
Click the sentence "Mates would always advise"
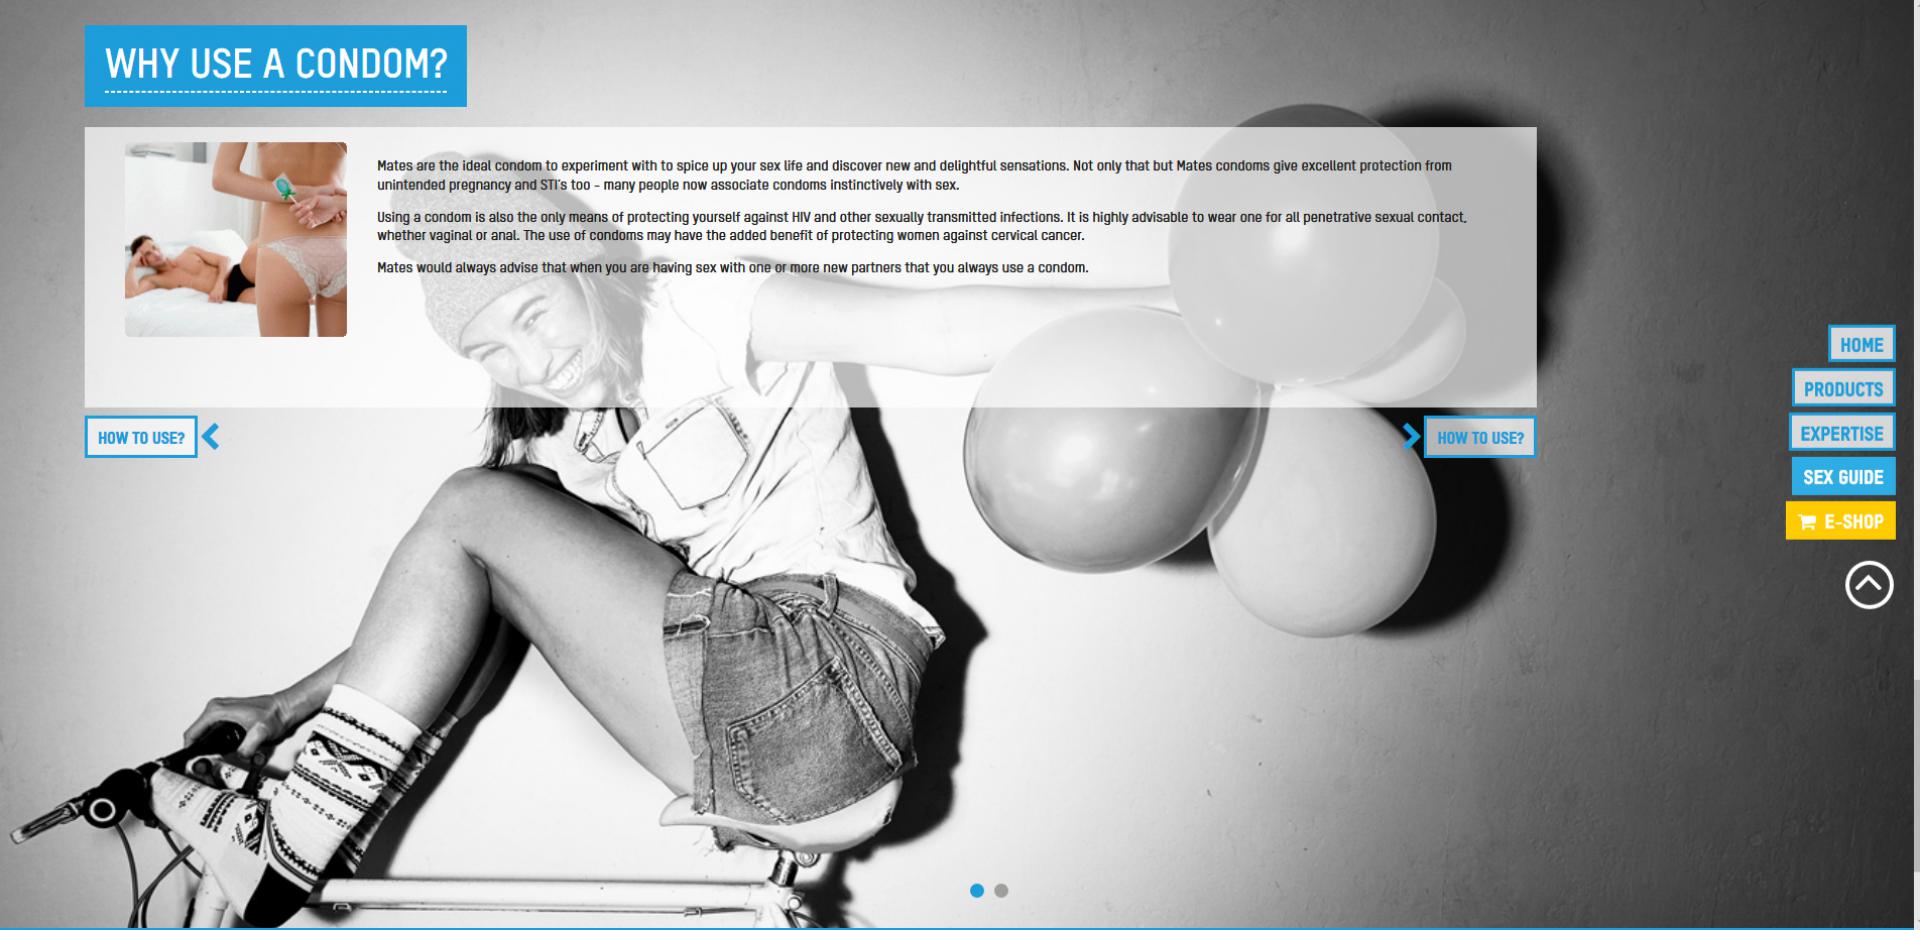[732, 268]
